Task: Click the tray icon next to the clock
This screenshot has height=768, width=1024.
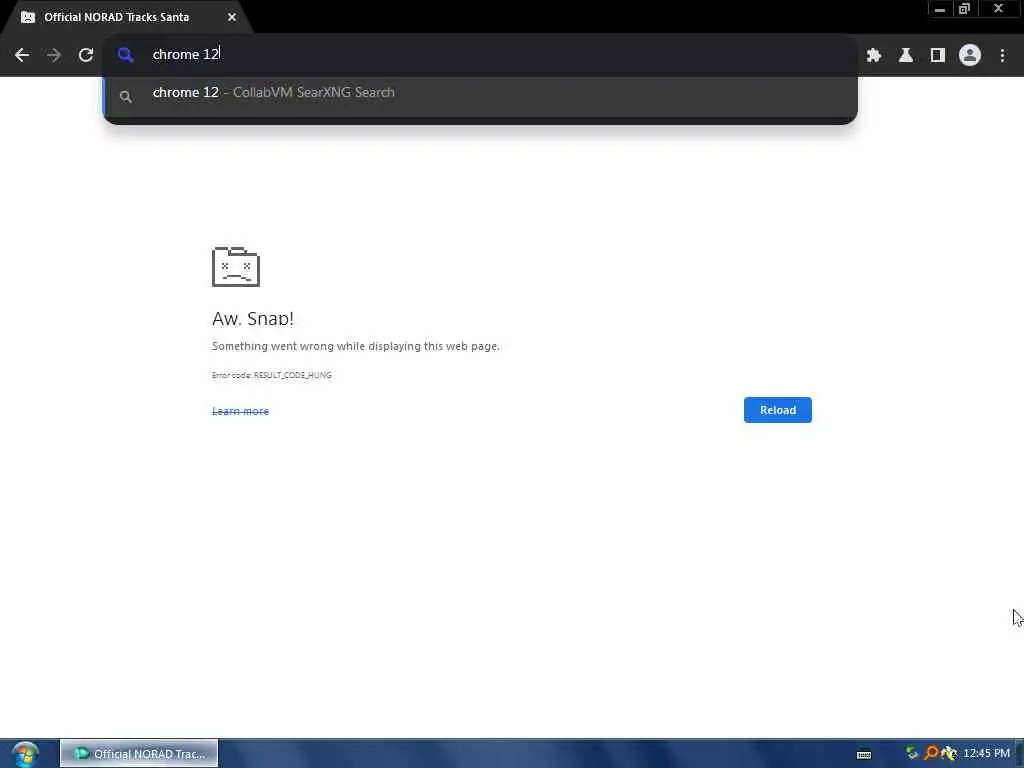Action: [x=949, y=754]
